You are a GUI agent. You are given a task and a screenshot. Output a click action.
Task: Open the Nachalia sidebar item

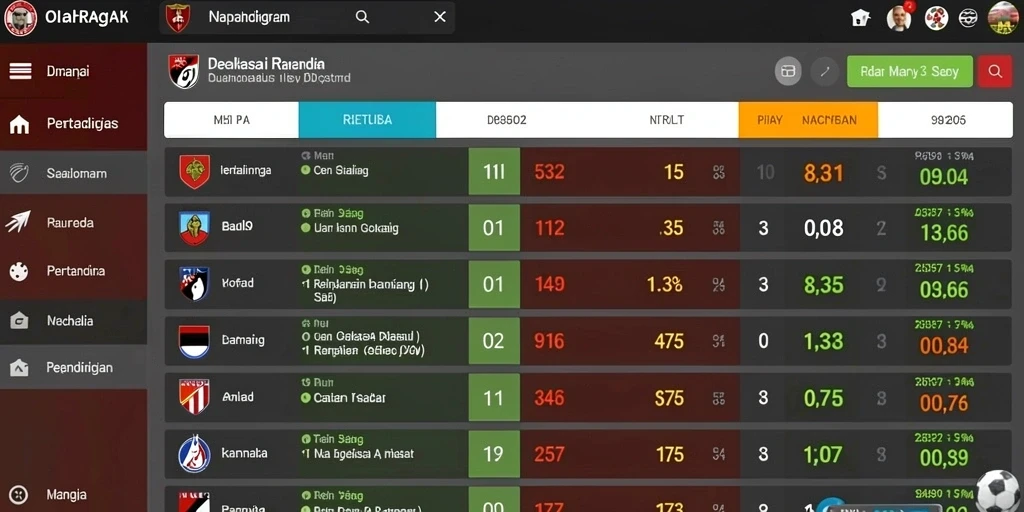click(73, 321)
